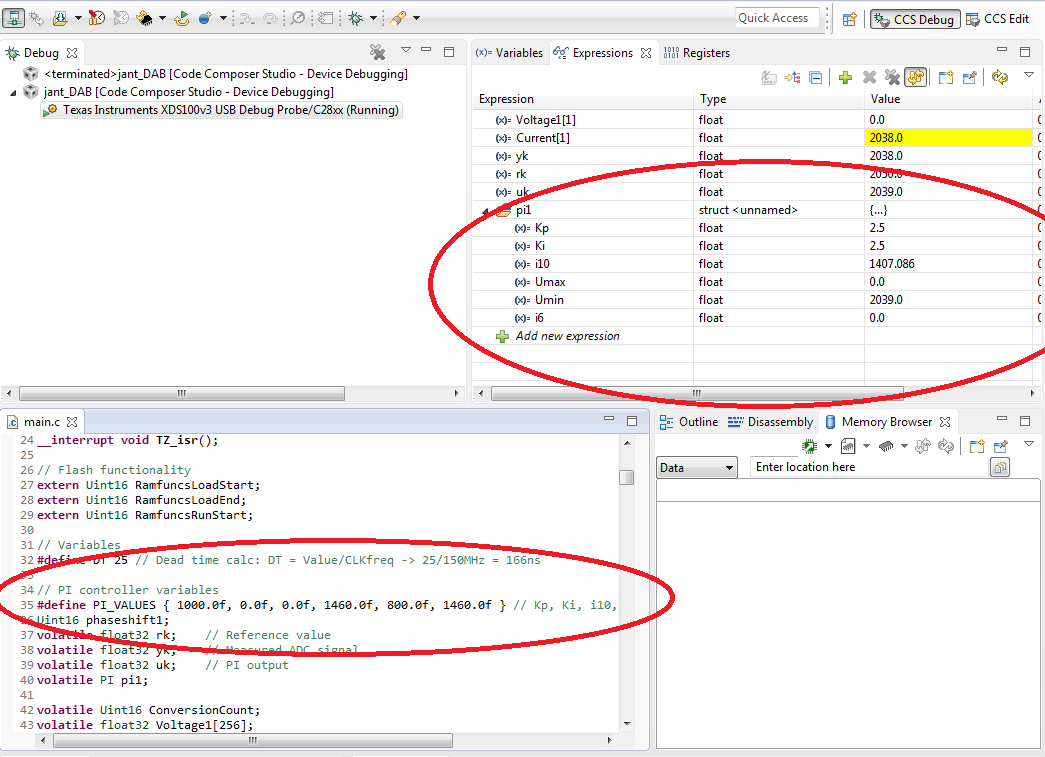The height and width of the screenshot is (757, 1045).
Task: Click the logical structure arrow-tree icon in Expressions
Action: [x=792, y=78]
